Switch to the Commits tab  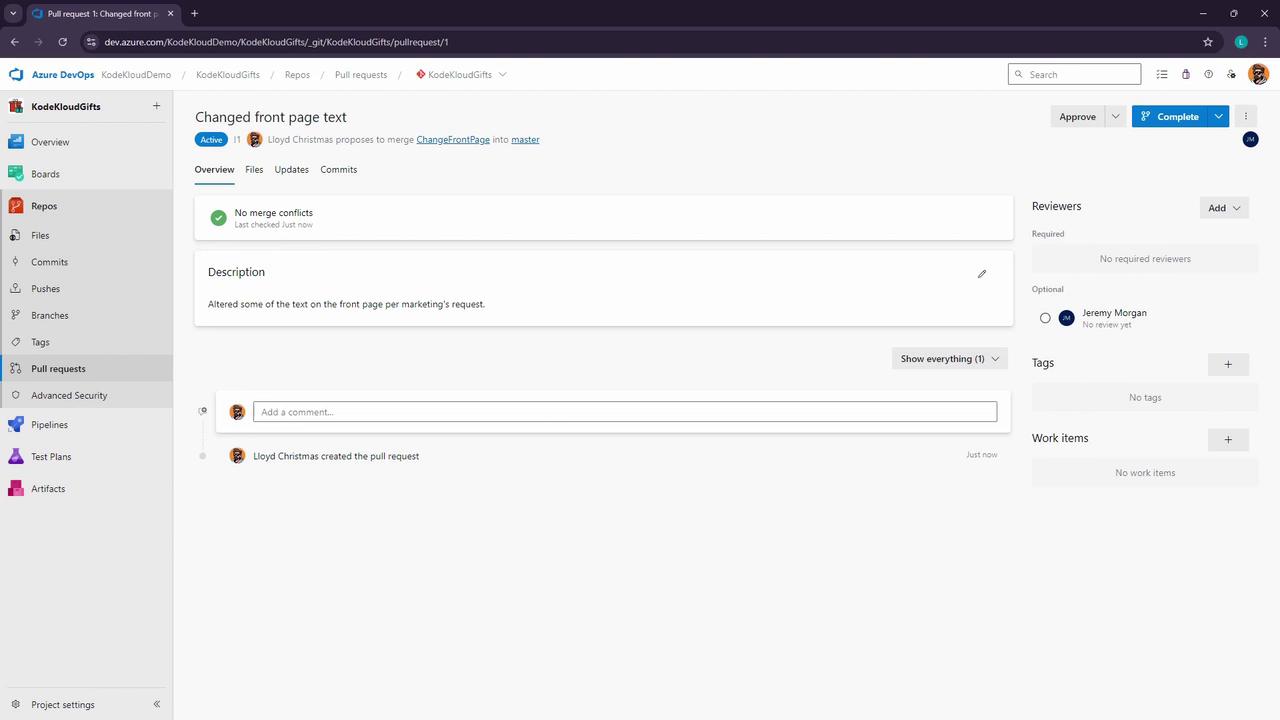tap(339, 169)
